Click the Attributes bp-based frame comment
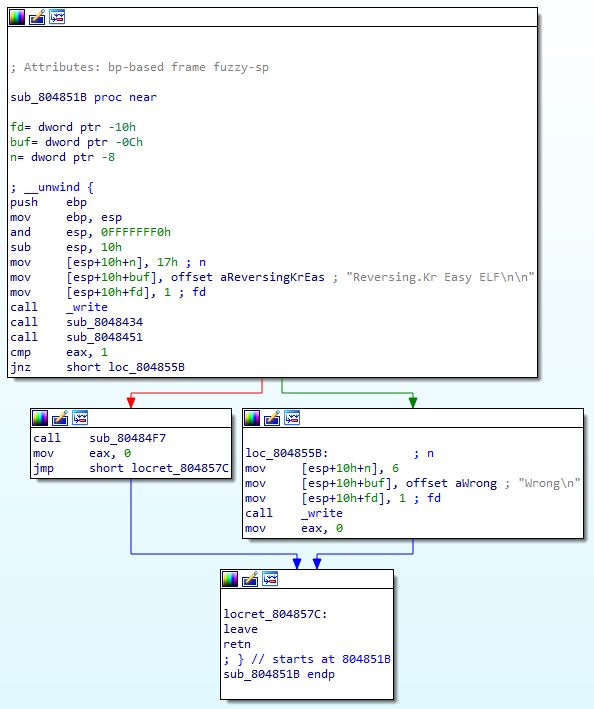The width and height of the screenshot is (594, 709). click(x=140, y=67)
